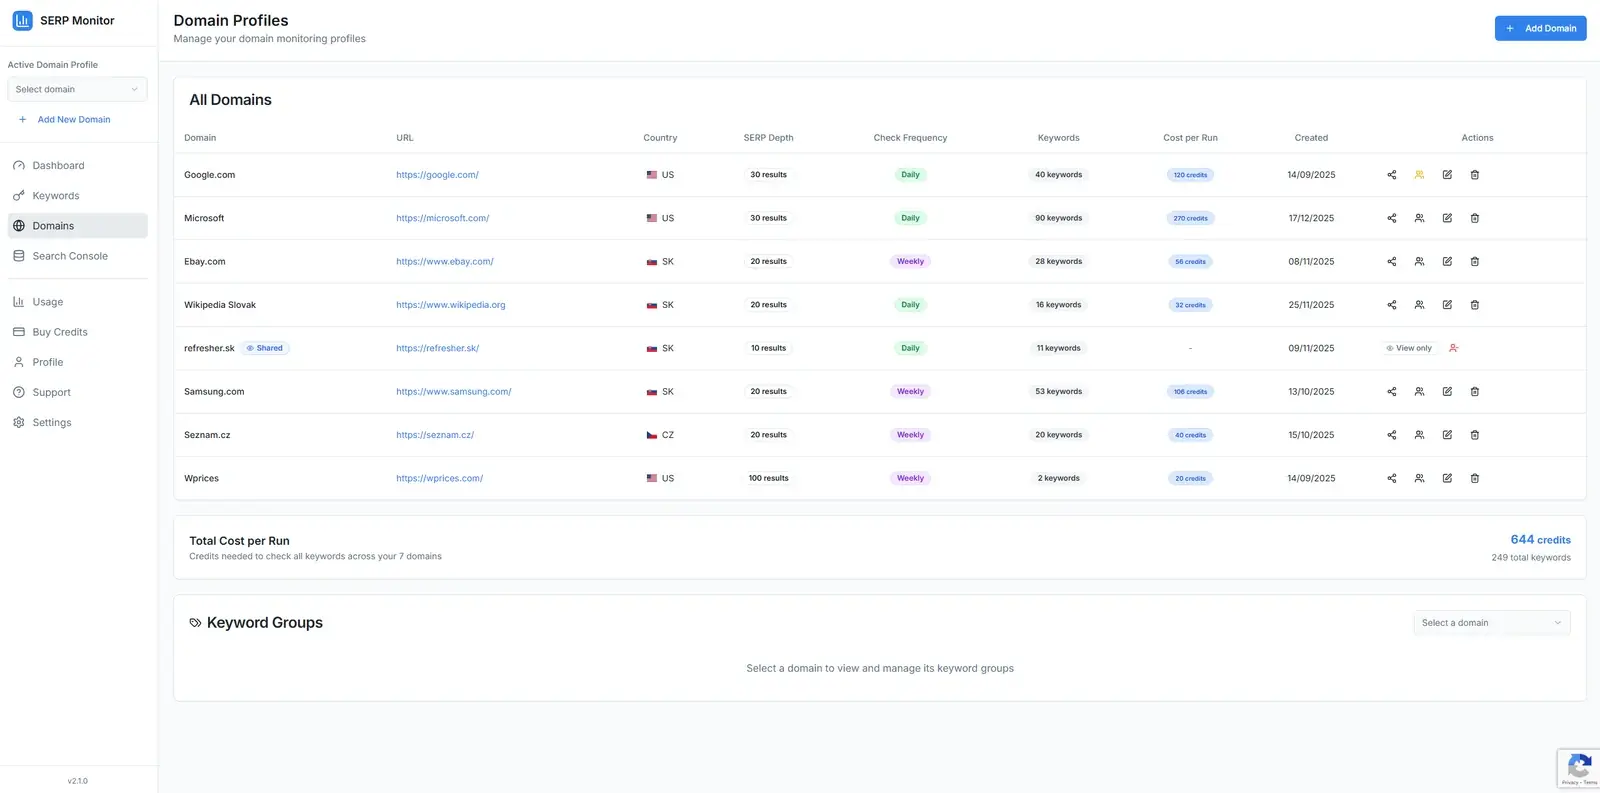Open https://seznam.cz/ link
1600x793 pixels.
coord(435,435)
